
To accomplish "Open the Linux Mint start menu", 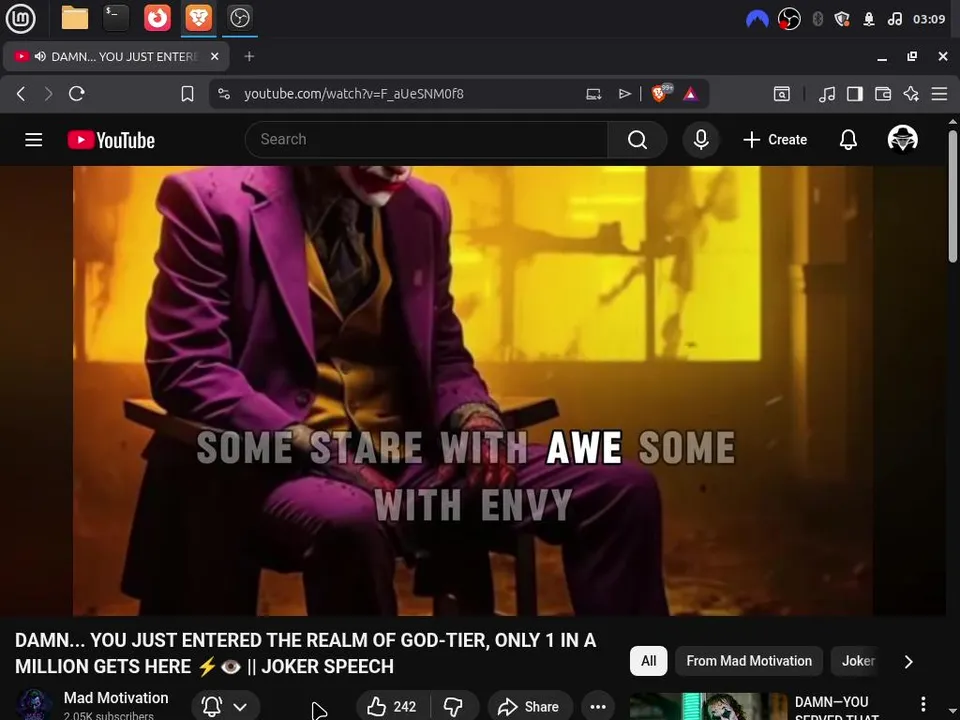I will 20,18.
